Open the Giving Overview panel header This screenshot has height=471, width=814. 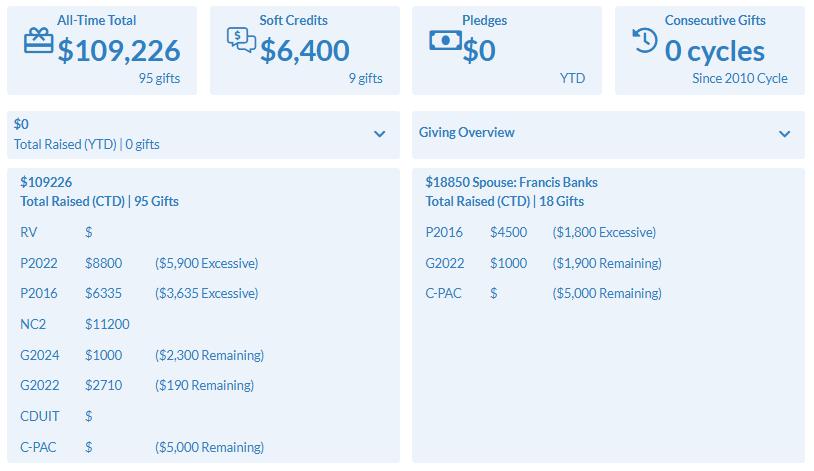(608, 134)
